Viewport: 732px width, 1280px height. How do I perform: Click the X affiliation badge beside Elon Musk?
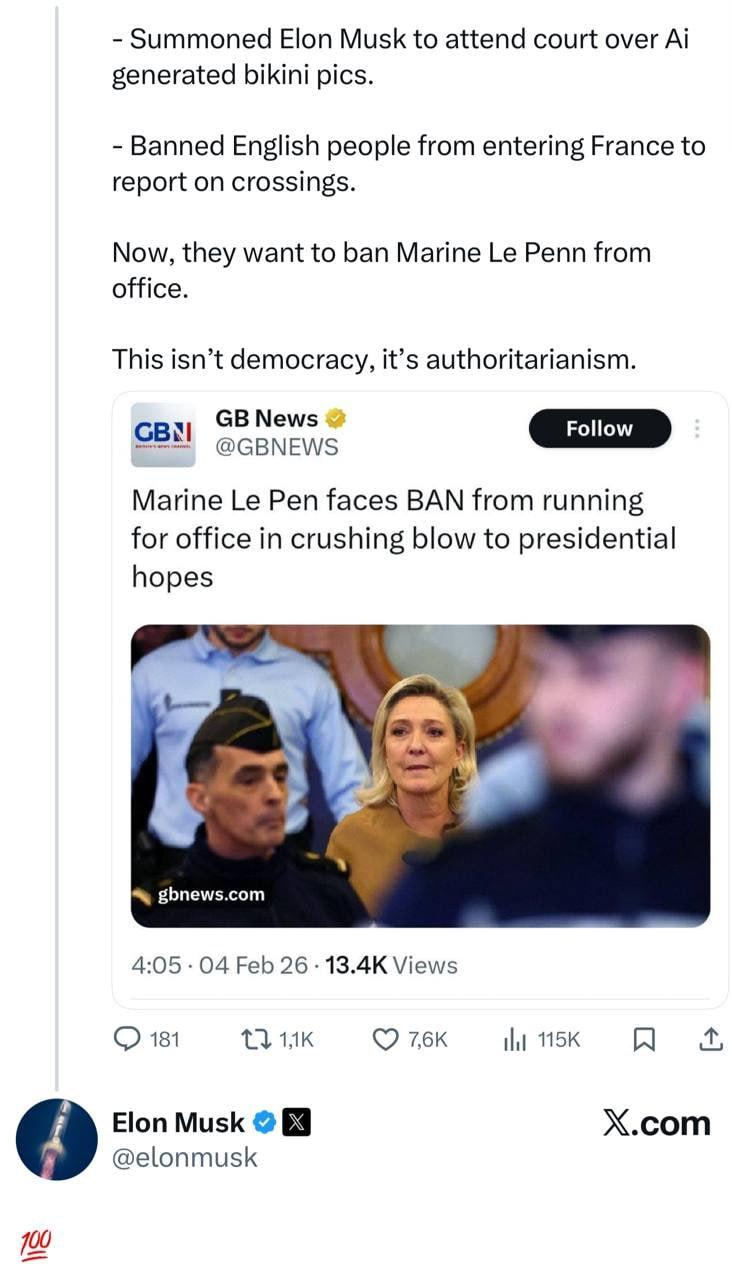tap(297, 1123)
